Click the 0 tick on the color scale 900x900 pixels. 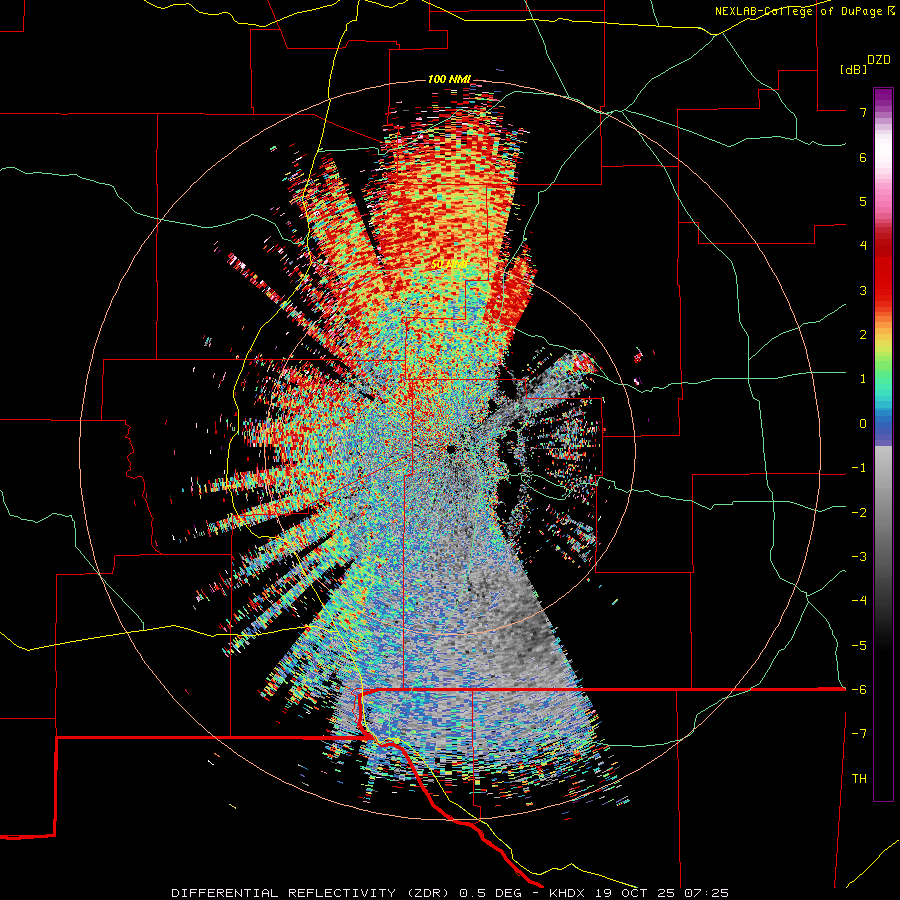click(863, 424)
